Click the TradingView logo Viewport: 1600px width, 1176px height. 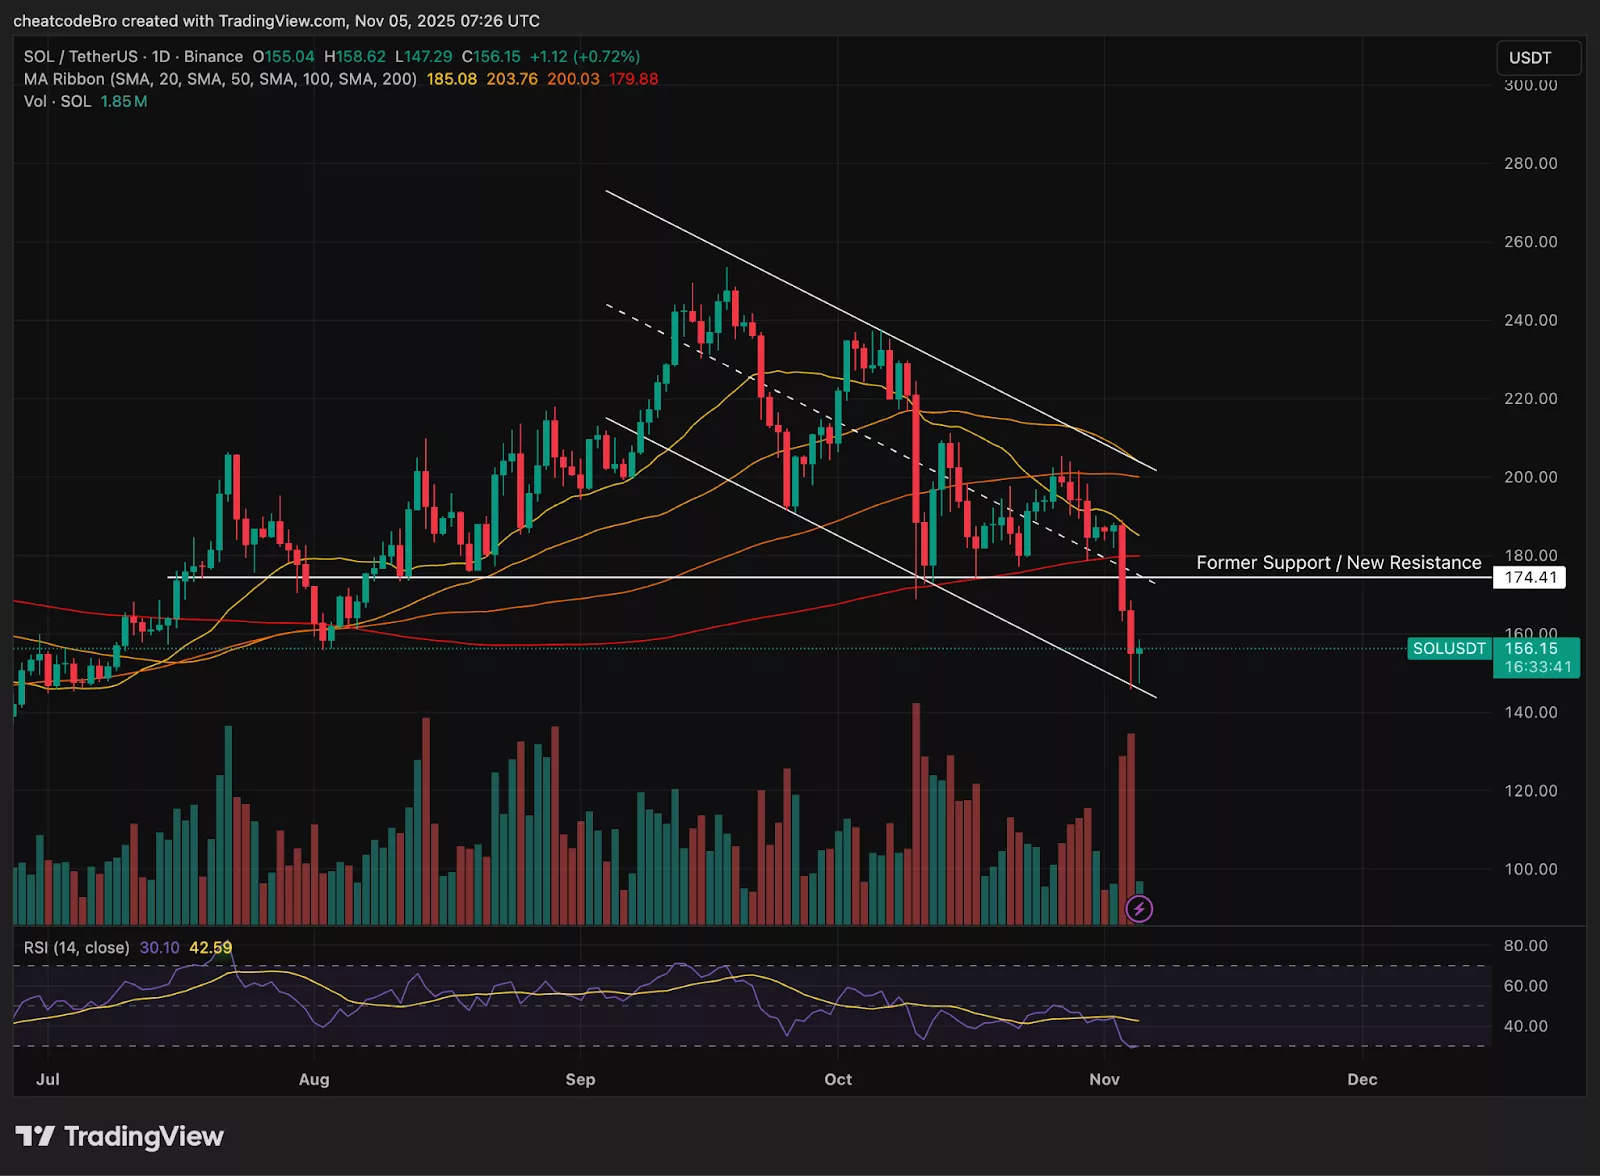(x=120, y=1137)
